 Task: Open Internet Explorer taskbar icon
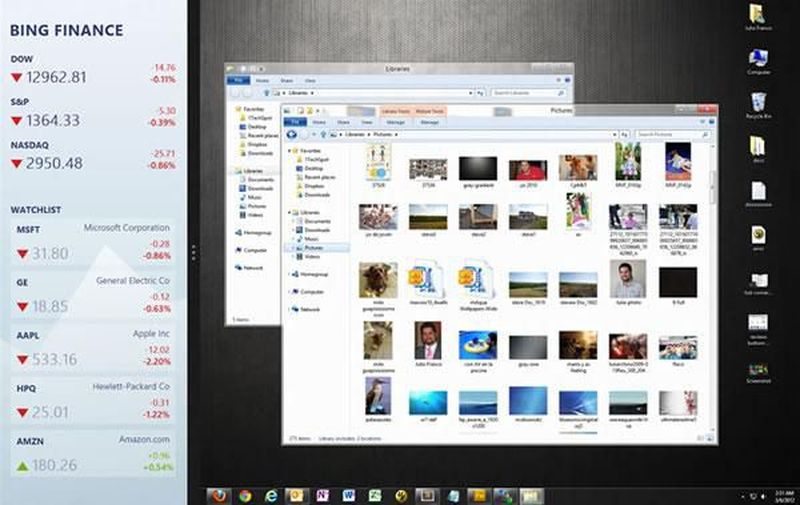pos(271,495)
